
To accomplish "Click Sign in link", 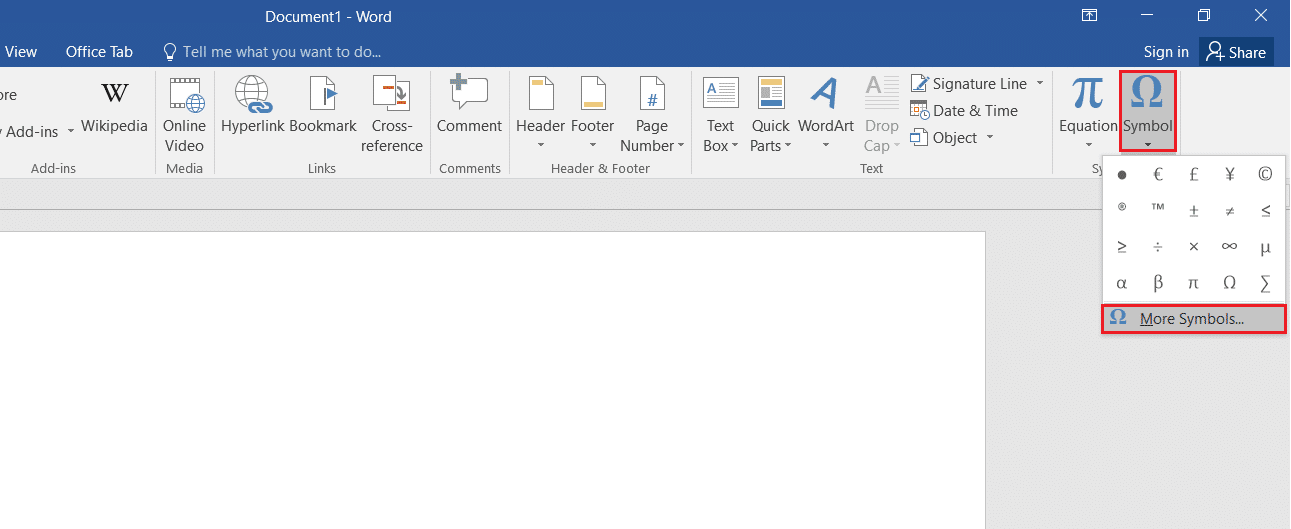I will point(1166,52).
